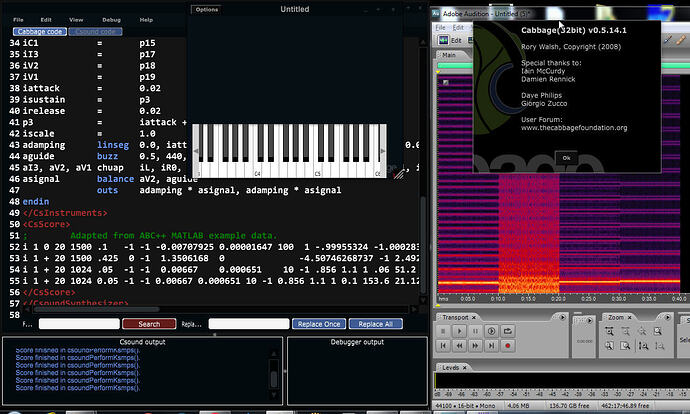
Task: Click the Stop button in Transport panel
Action: click(443, 331)
